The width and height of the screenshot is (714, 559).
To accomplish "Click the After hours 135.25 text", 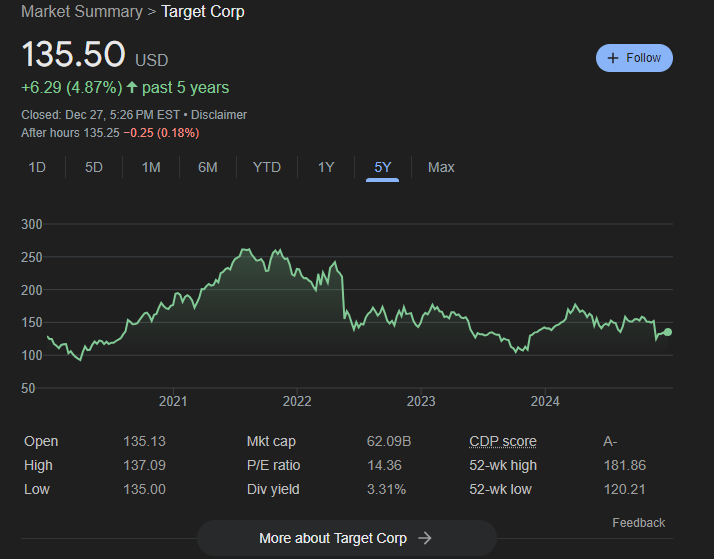I will coord(70,133).
